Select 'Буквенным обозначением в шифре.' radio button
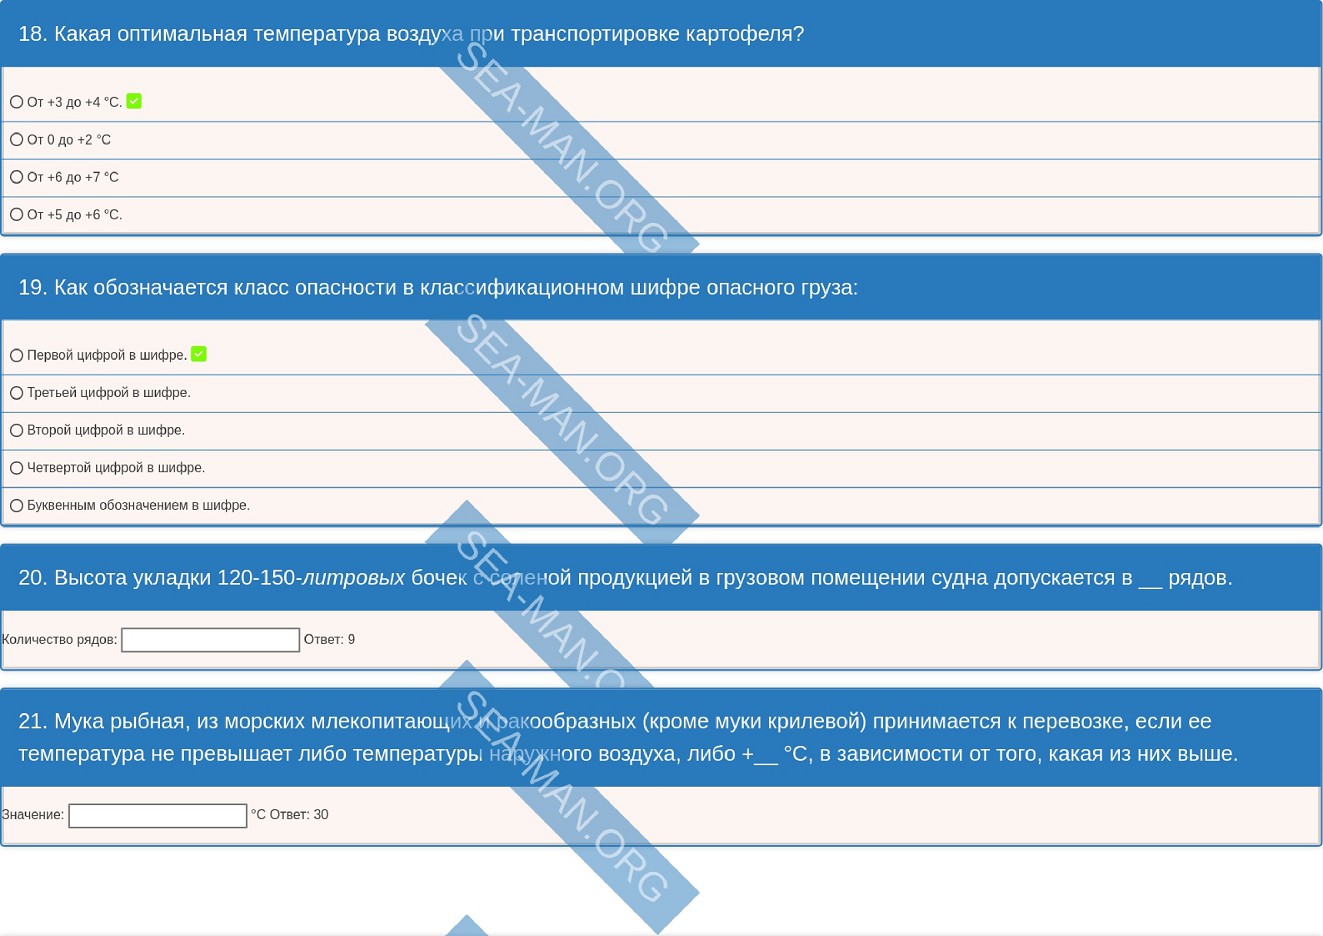This screenshot has width=1323, height=936. click(x=16, y=505)
